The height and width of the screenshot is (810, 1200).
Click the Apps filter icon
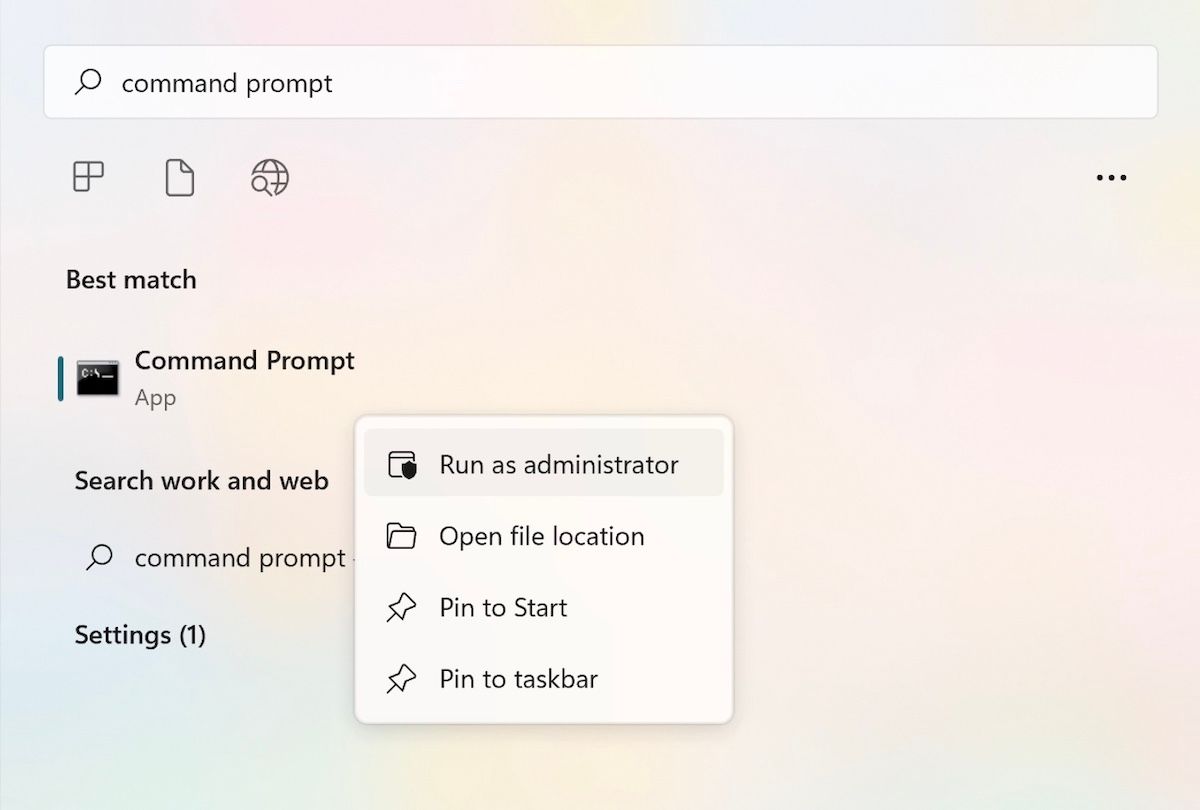tap(88, 177)
